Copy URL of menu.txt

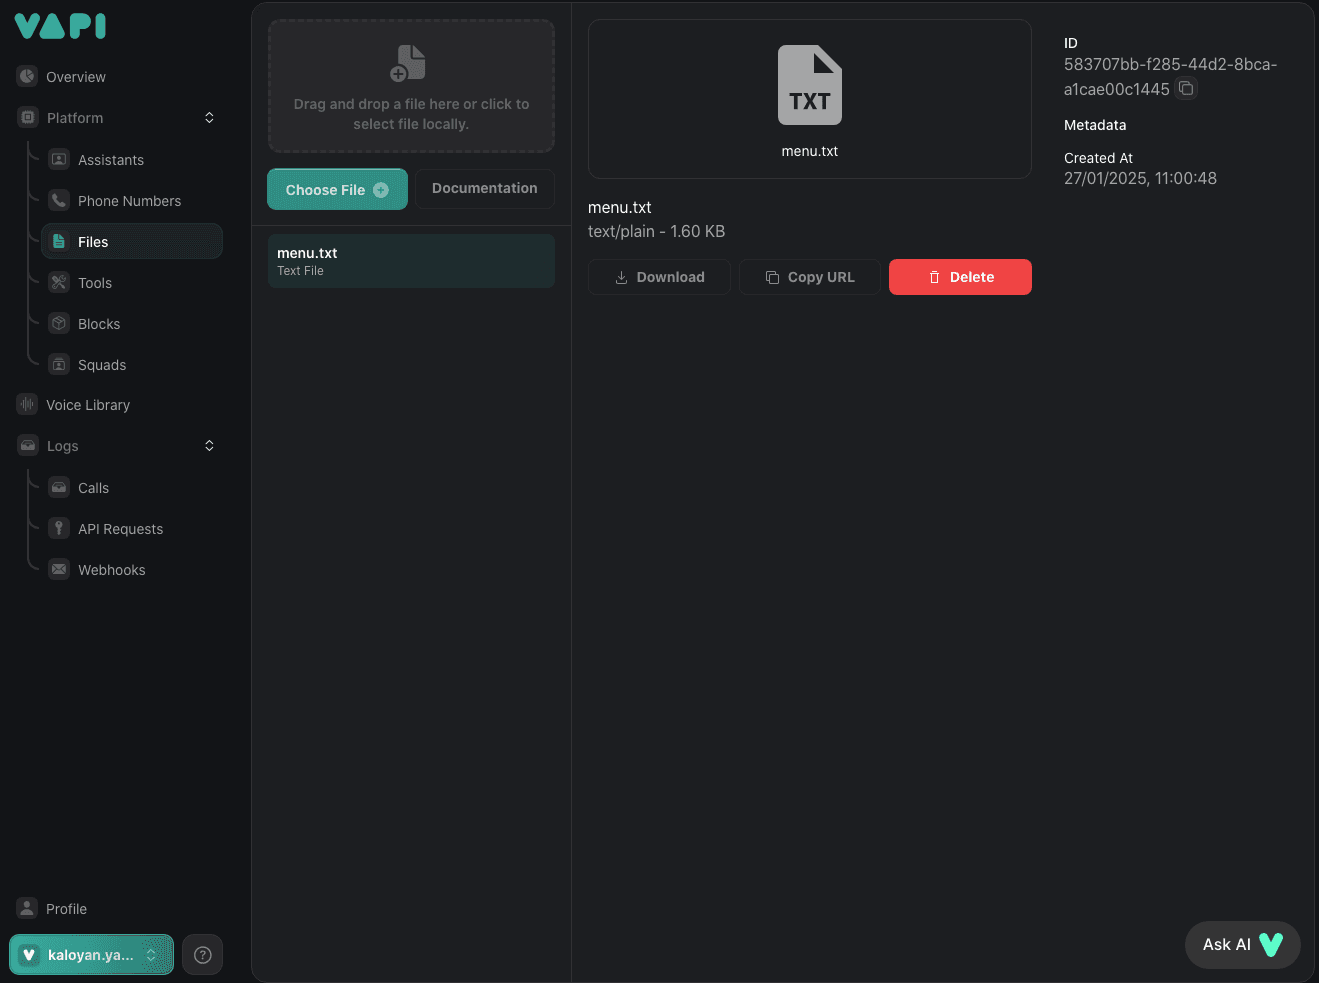click(x=810, y=277)
